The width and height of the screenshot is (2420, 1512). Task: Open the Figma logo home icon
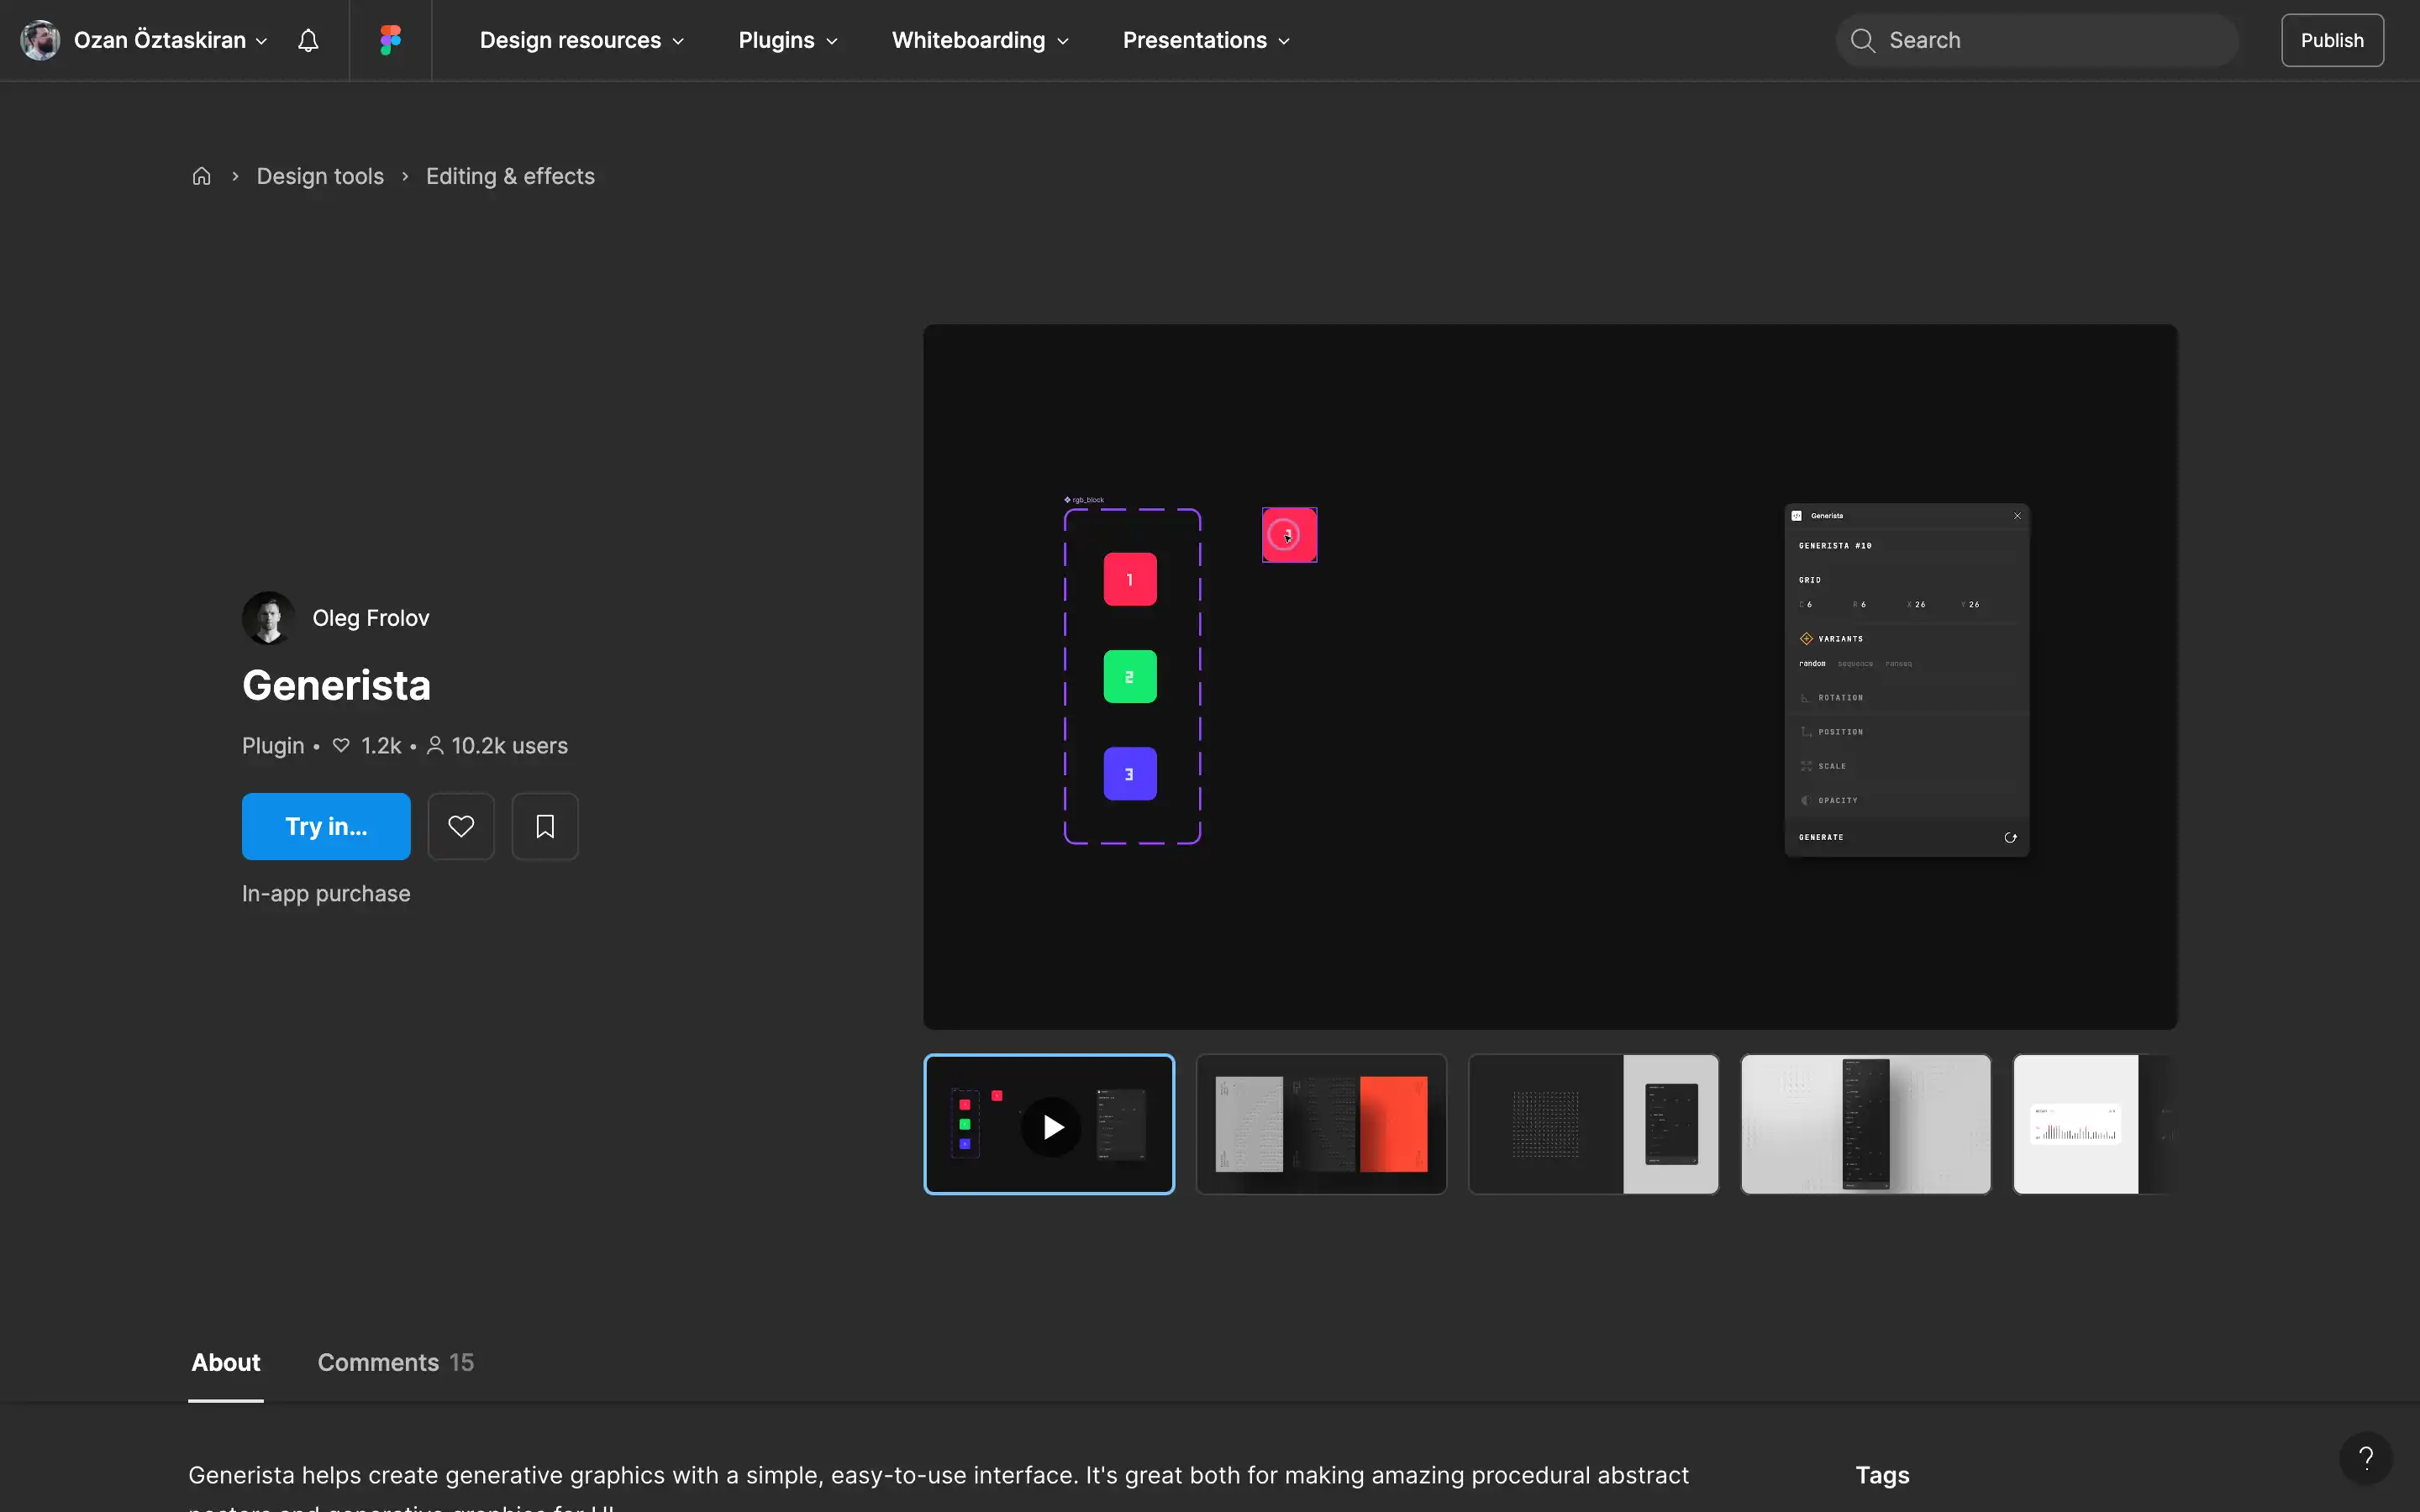390,40
